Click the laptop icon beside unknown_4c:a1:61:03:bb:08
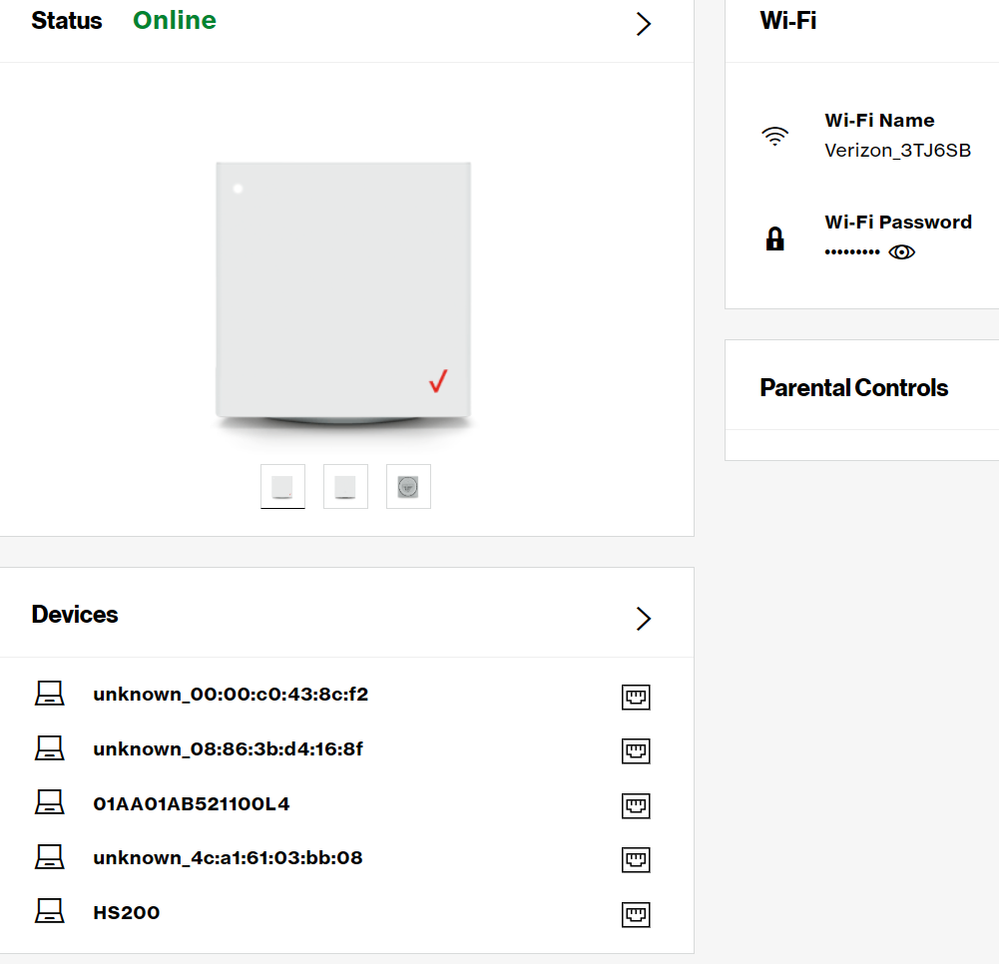Image resolution: width=999 pixels, height=964 pixels. click(49, 857)
